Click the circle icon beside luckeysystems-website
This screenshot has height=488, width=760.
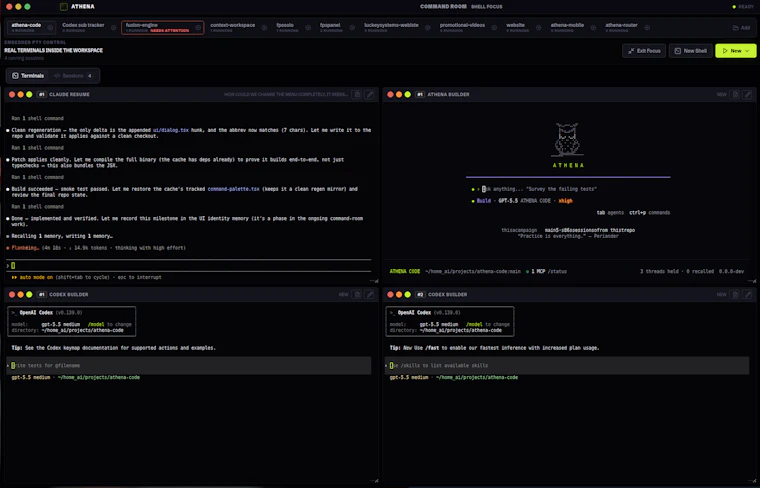pos(428,28)
